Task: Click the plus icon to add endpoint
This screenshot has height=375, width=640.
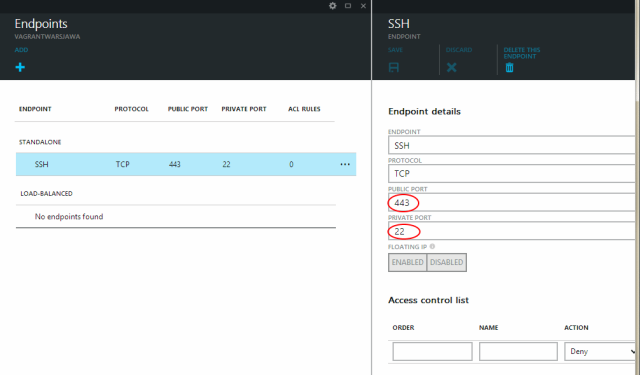Action: pyautogui.click(x=20, y=67)
